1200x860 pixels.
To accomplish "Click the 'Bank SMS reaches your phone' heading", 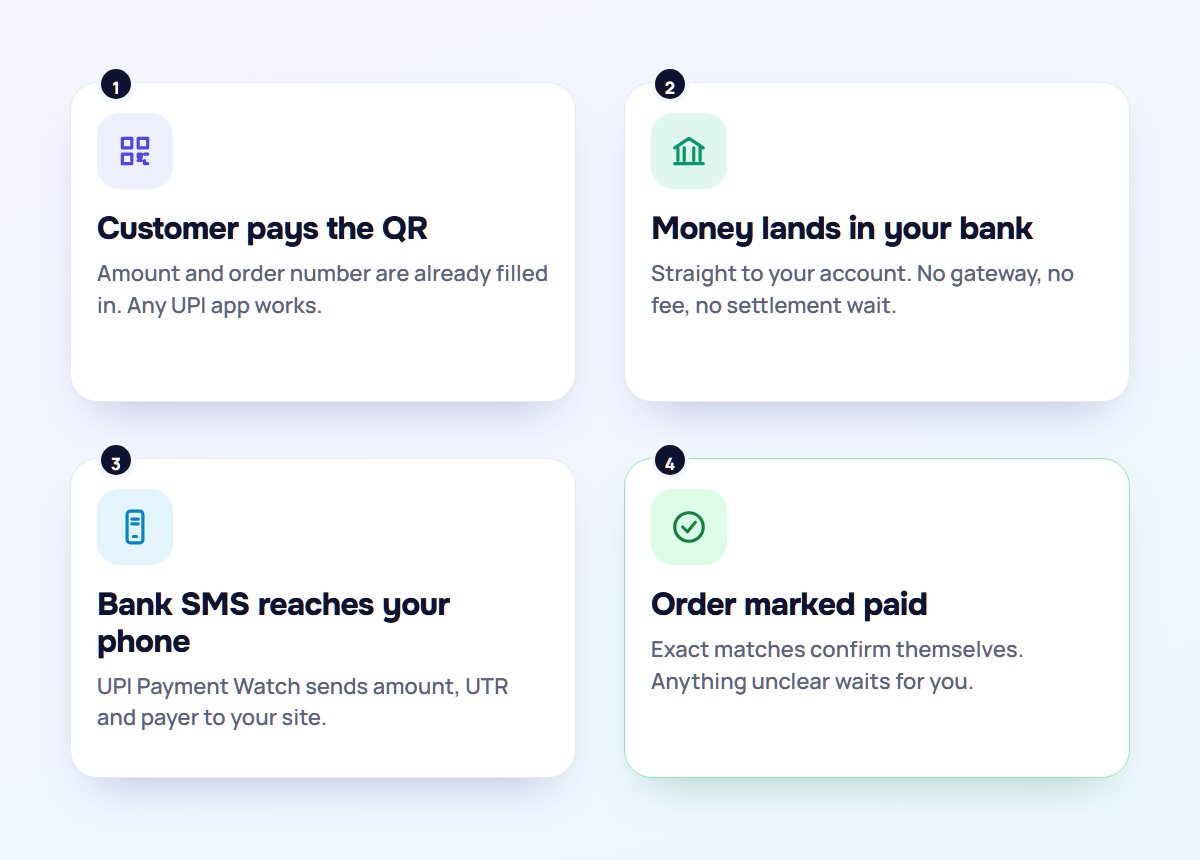I will (x=274, y=623).
